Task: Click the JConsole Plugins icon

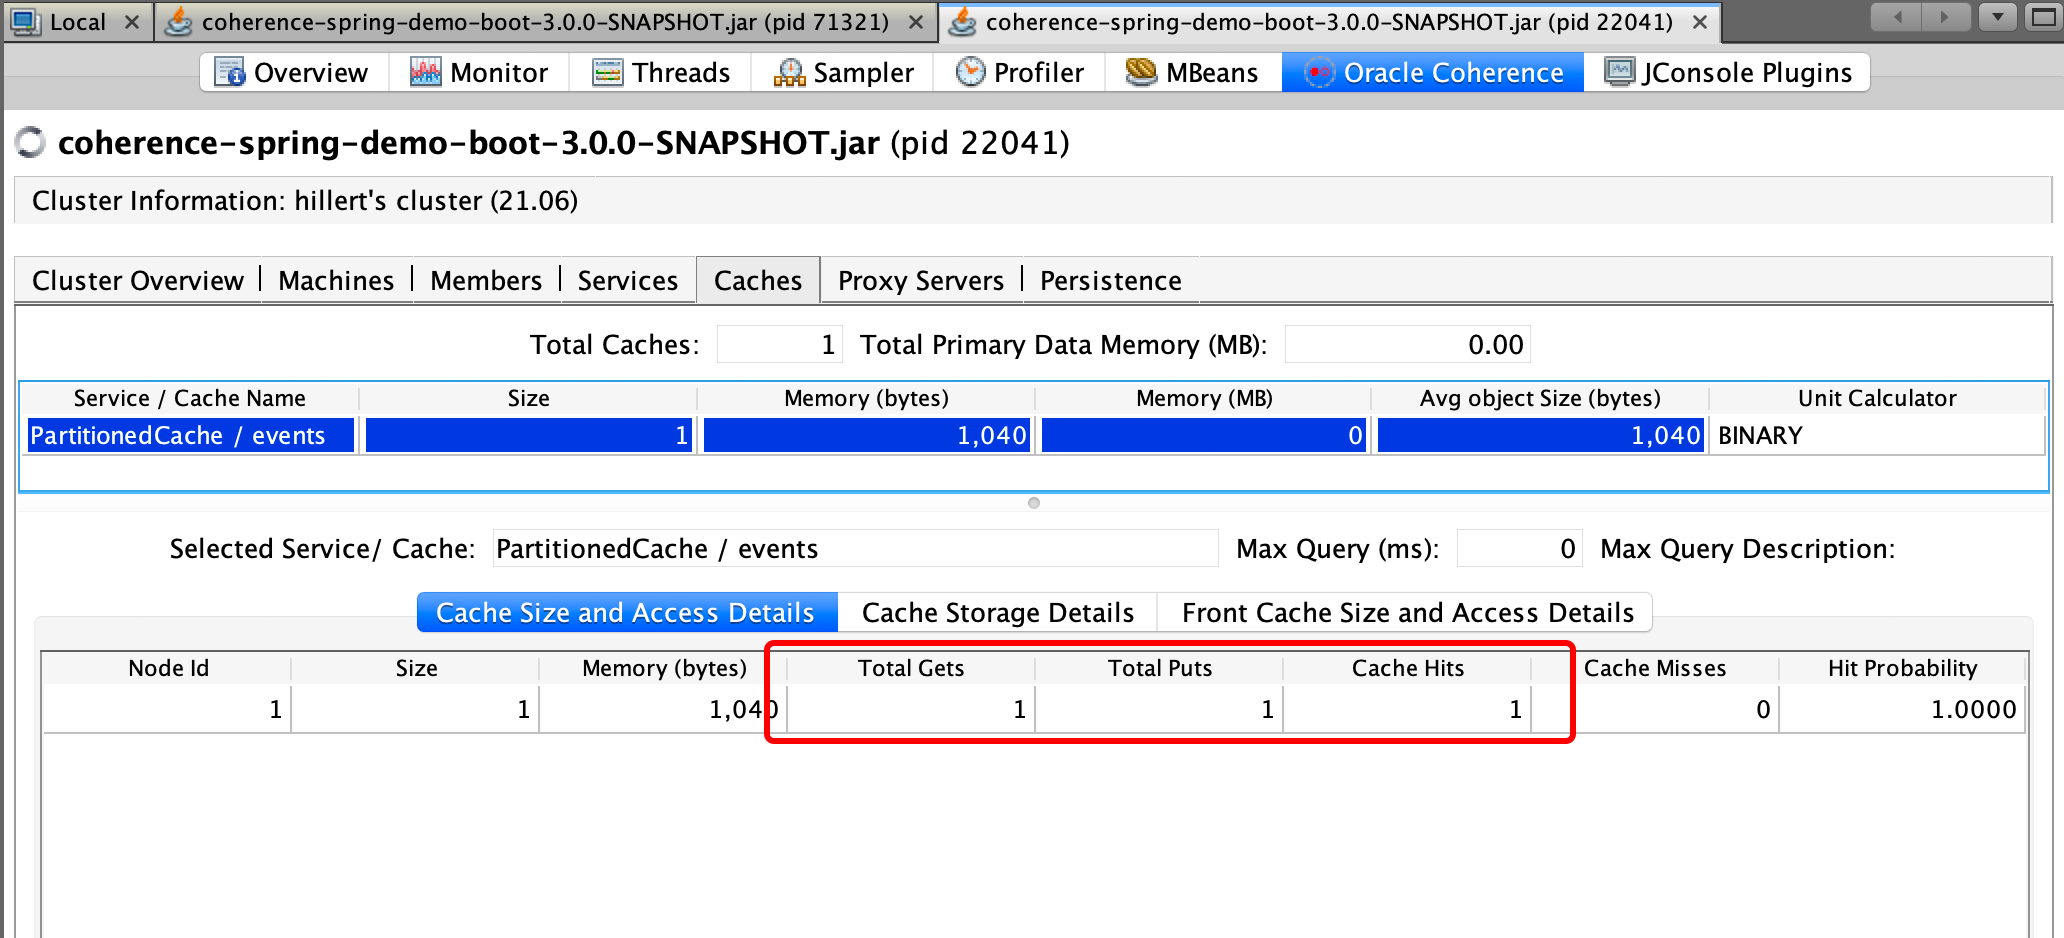Action: click(x=1619, y=73)
